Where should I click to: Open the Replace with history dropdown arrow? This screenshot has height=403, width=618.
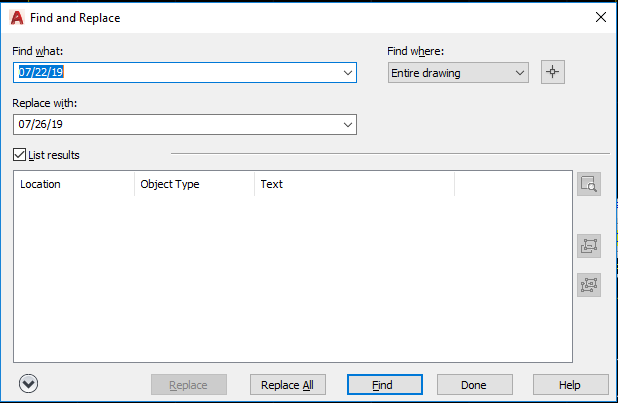point(347,124)
